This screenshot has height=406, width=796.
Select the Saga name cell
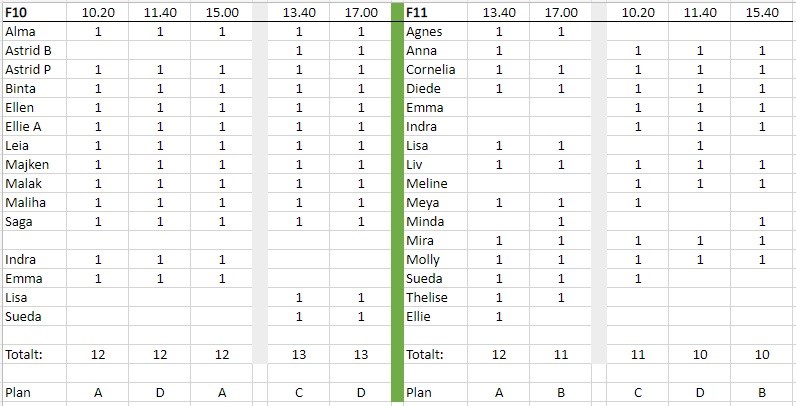[x=20, y=222]
